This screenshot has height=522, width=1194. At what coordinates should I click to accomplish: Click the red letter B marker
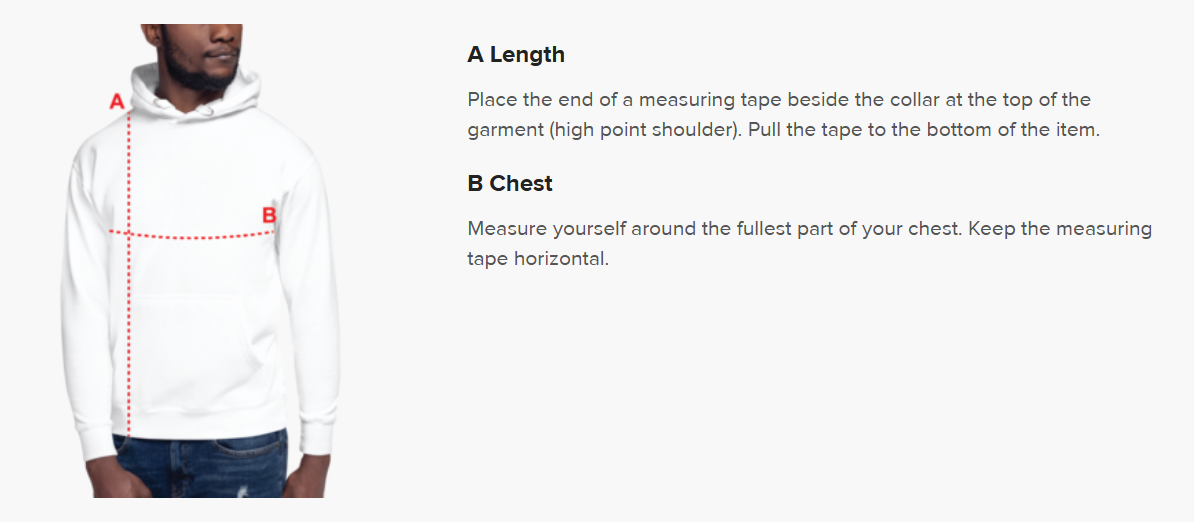pyautogui.click(x=268, y=215)
